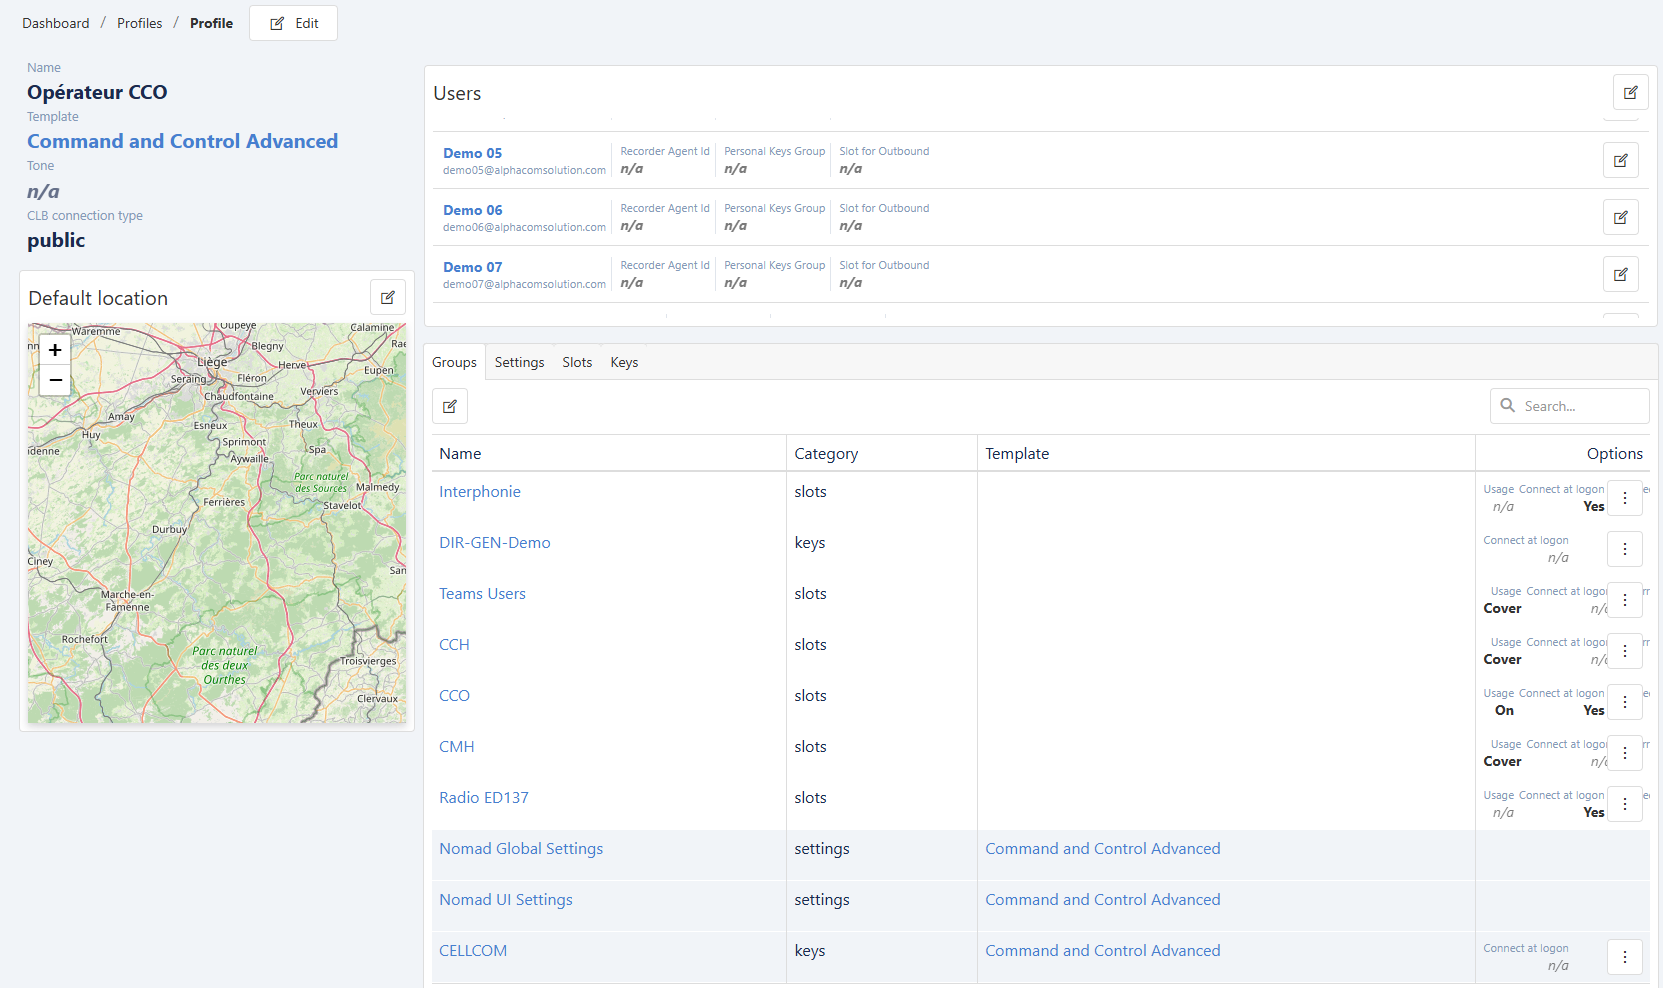Viewport: 1663px width, 988px height.
Task: Open options menu for CELLCOM row
Action: [x=1624, y=957]
